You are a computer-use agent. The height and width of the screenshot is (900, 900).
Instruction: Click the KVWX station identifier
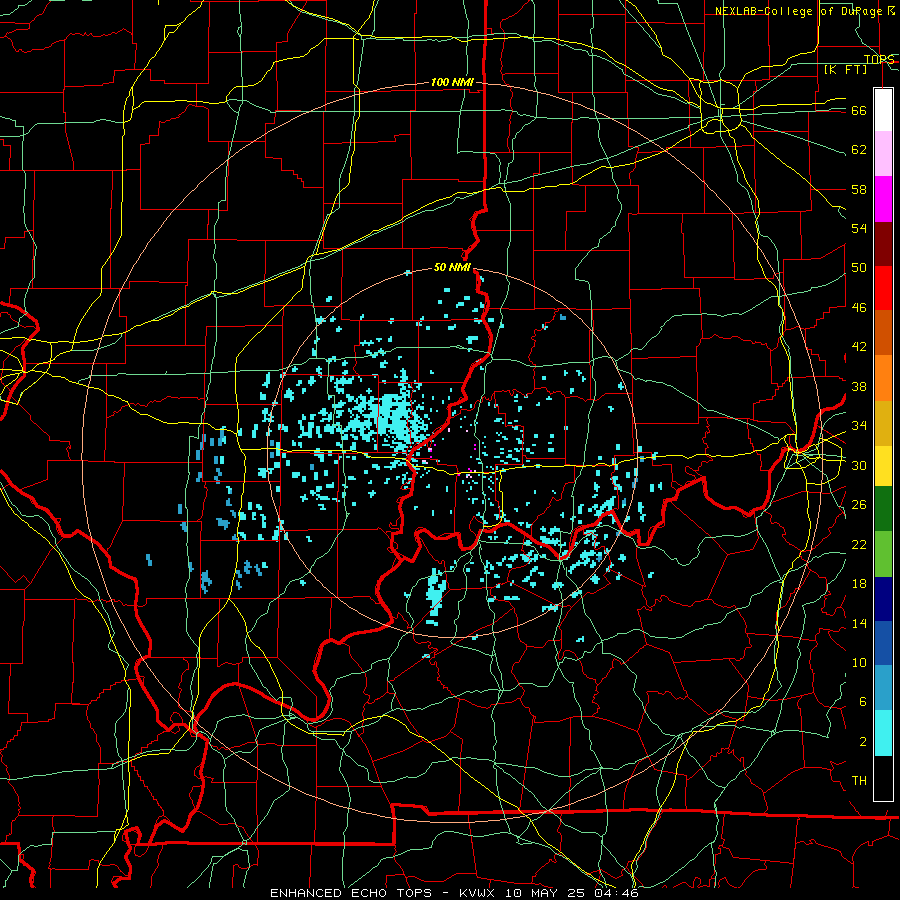click(x=479, y=893)
